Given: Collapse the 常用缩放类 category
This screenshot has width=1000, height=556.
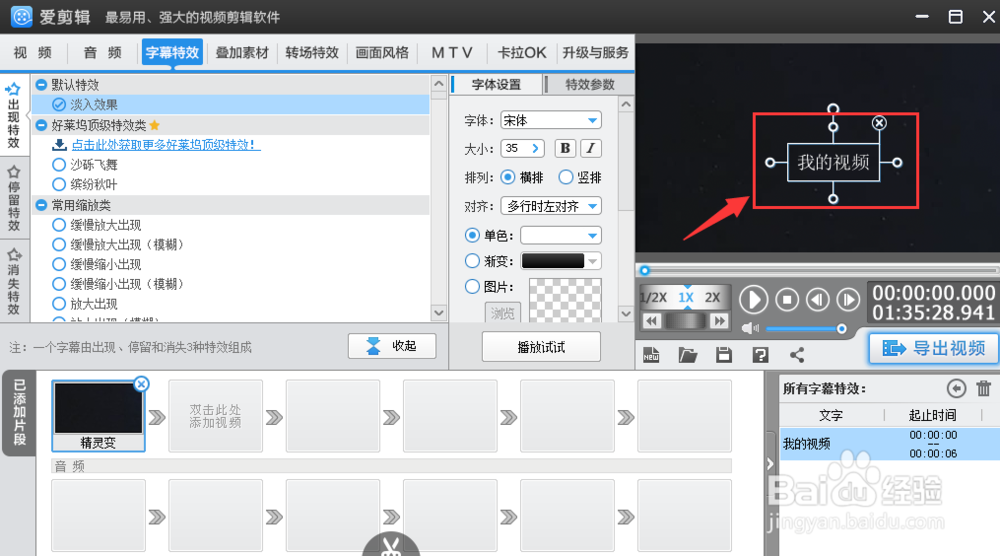Looking at the screenshot, I should (41, 205).
